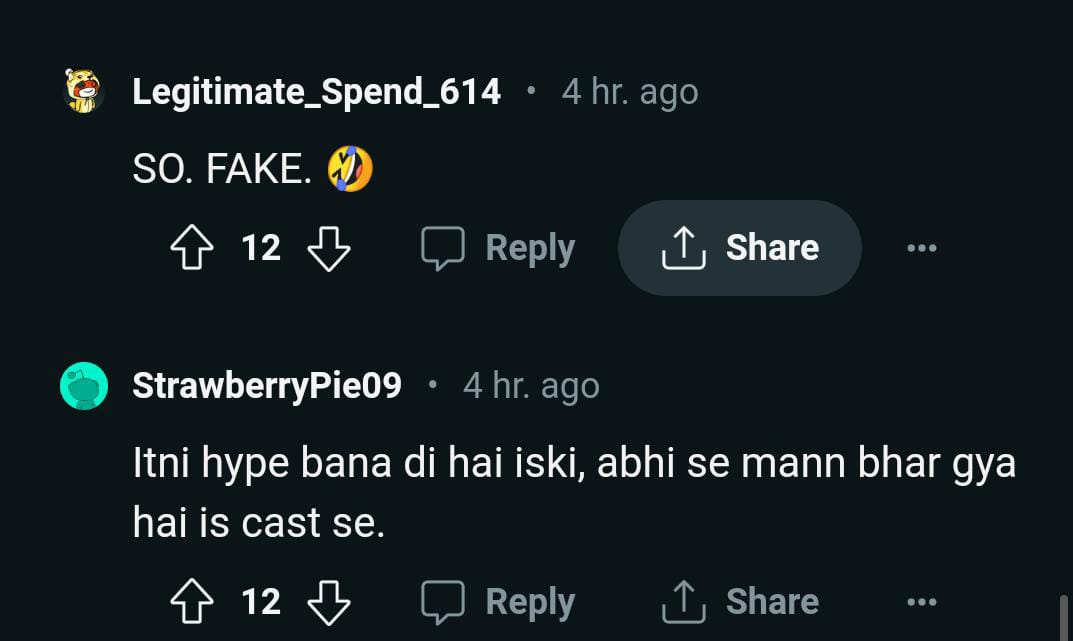Upvote StrawberryPie09's comment
1073x641 pixels.
tap(192, 602)
